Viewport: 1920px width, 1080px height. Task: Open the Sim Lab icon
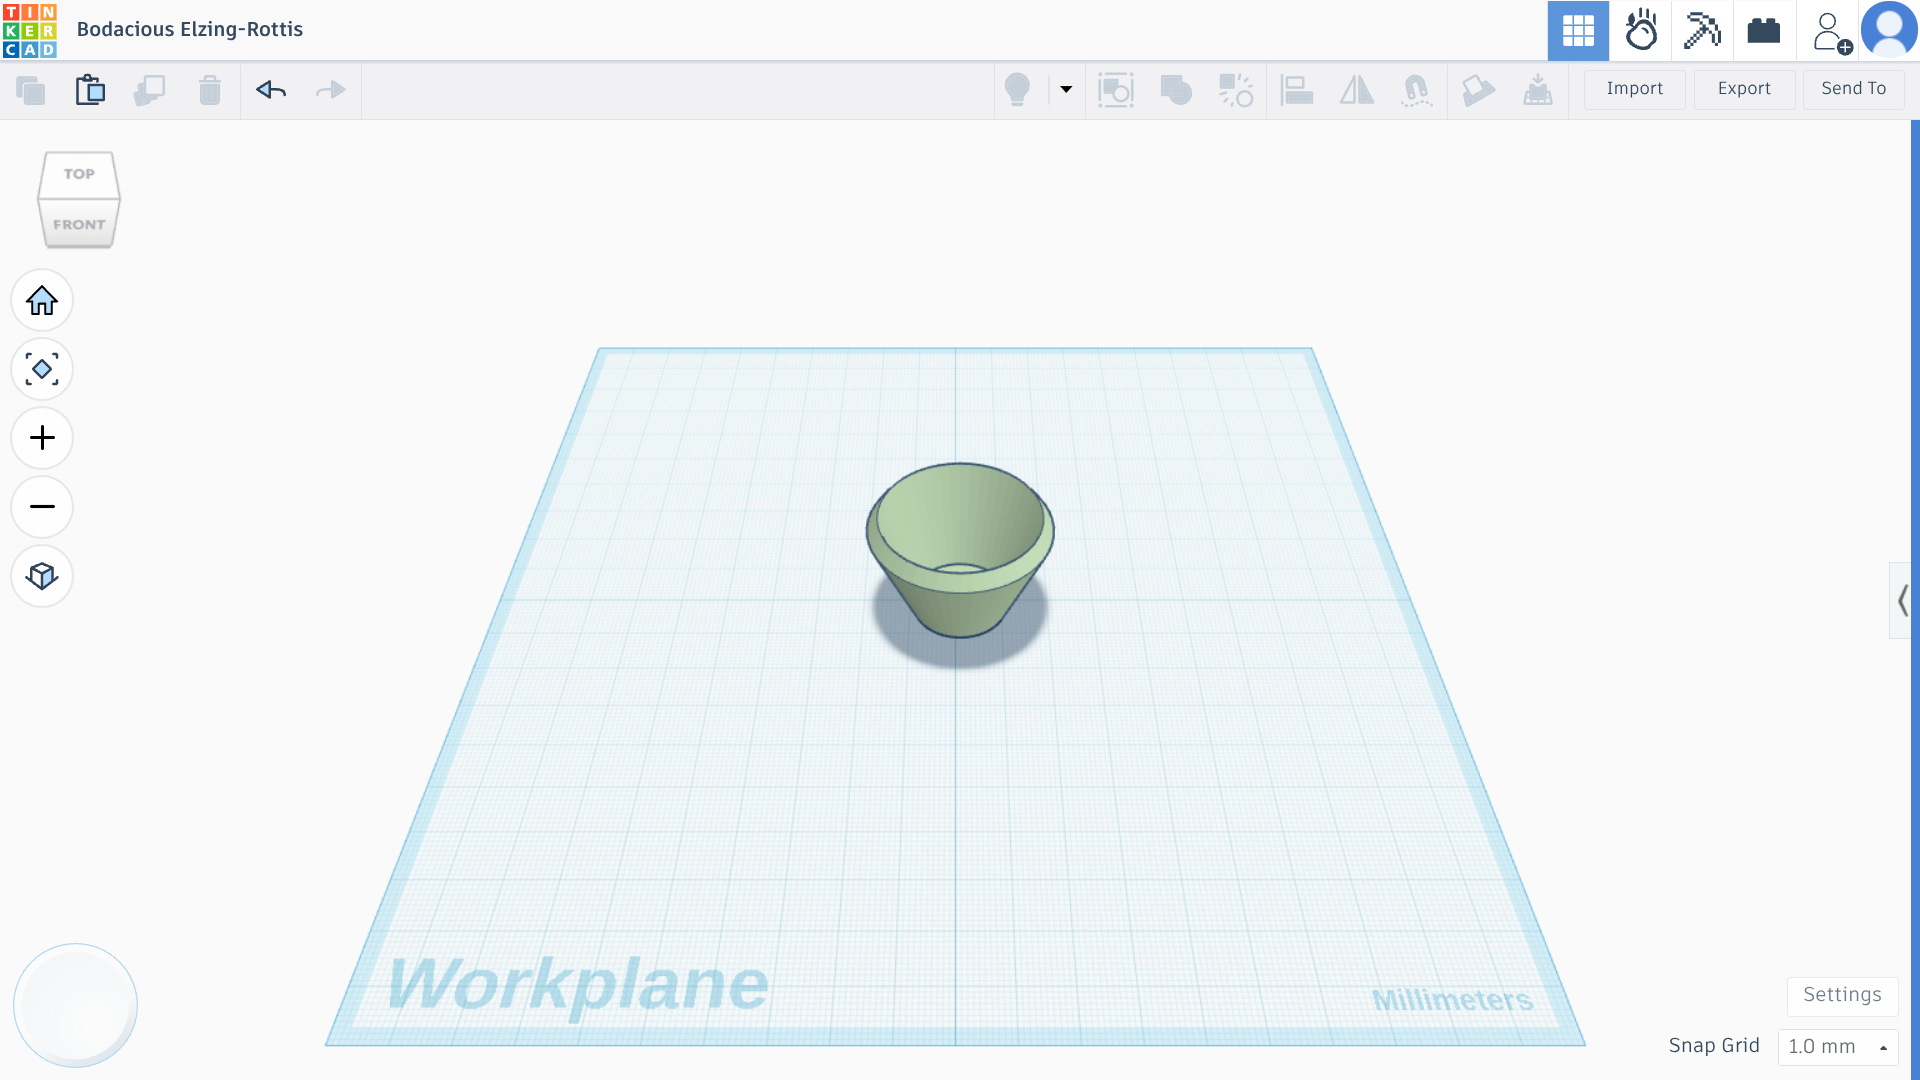[1640, 31]
